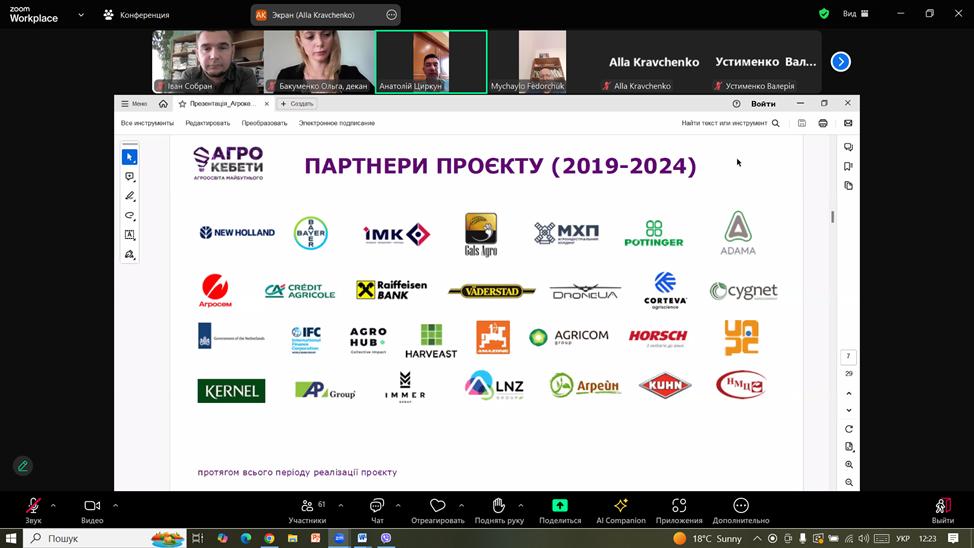Select the freehand draw tool in Acrobat
974x548 pixels.
pyautogui.click(x=130, y=216)
